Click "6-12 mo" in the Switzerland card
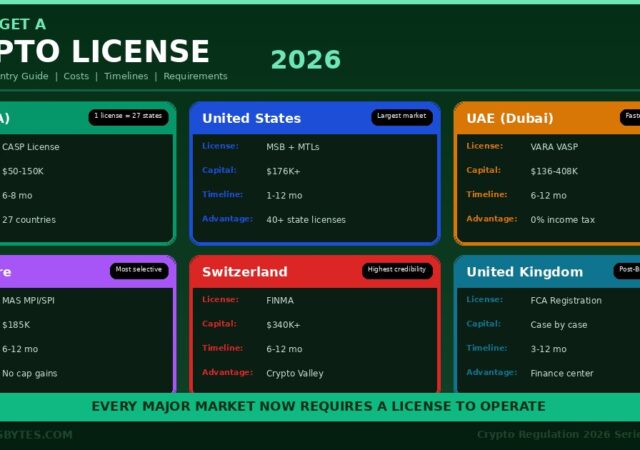 coord(284,349)
